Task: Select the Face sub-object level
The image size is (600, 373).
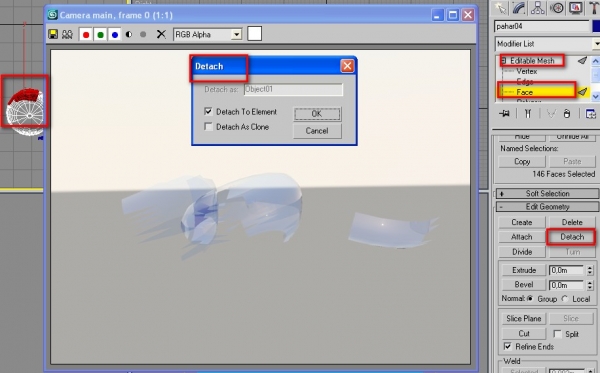Action: click(x=524, y=92)
